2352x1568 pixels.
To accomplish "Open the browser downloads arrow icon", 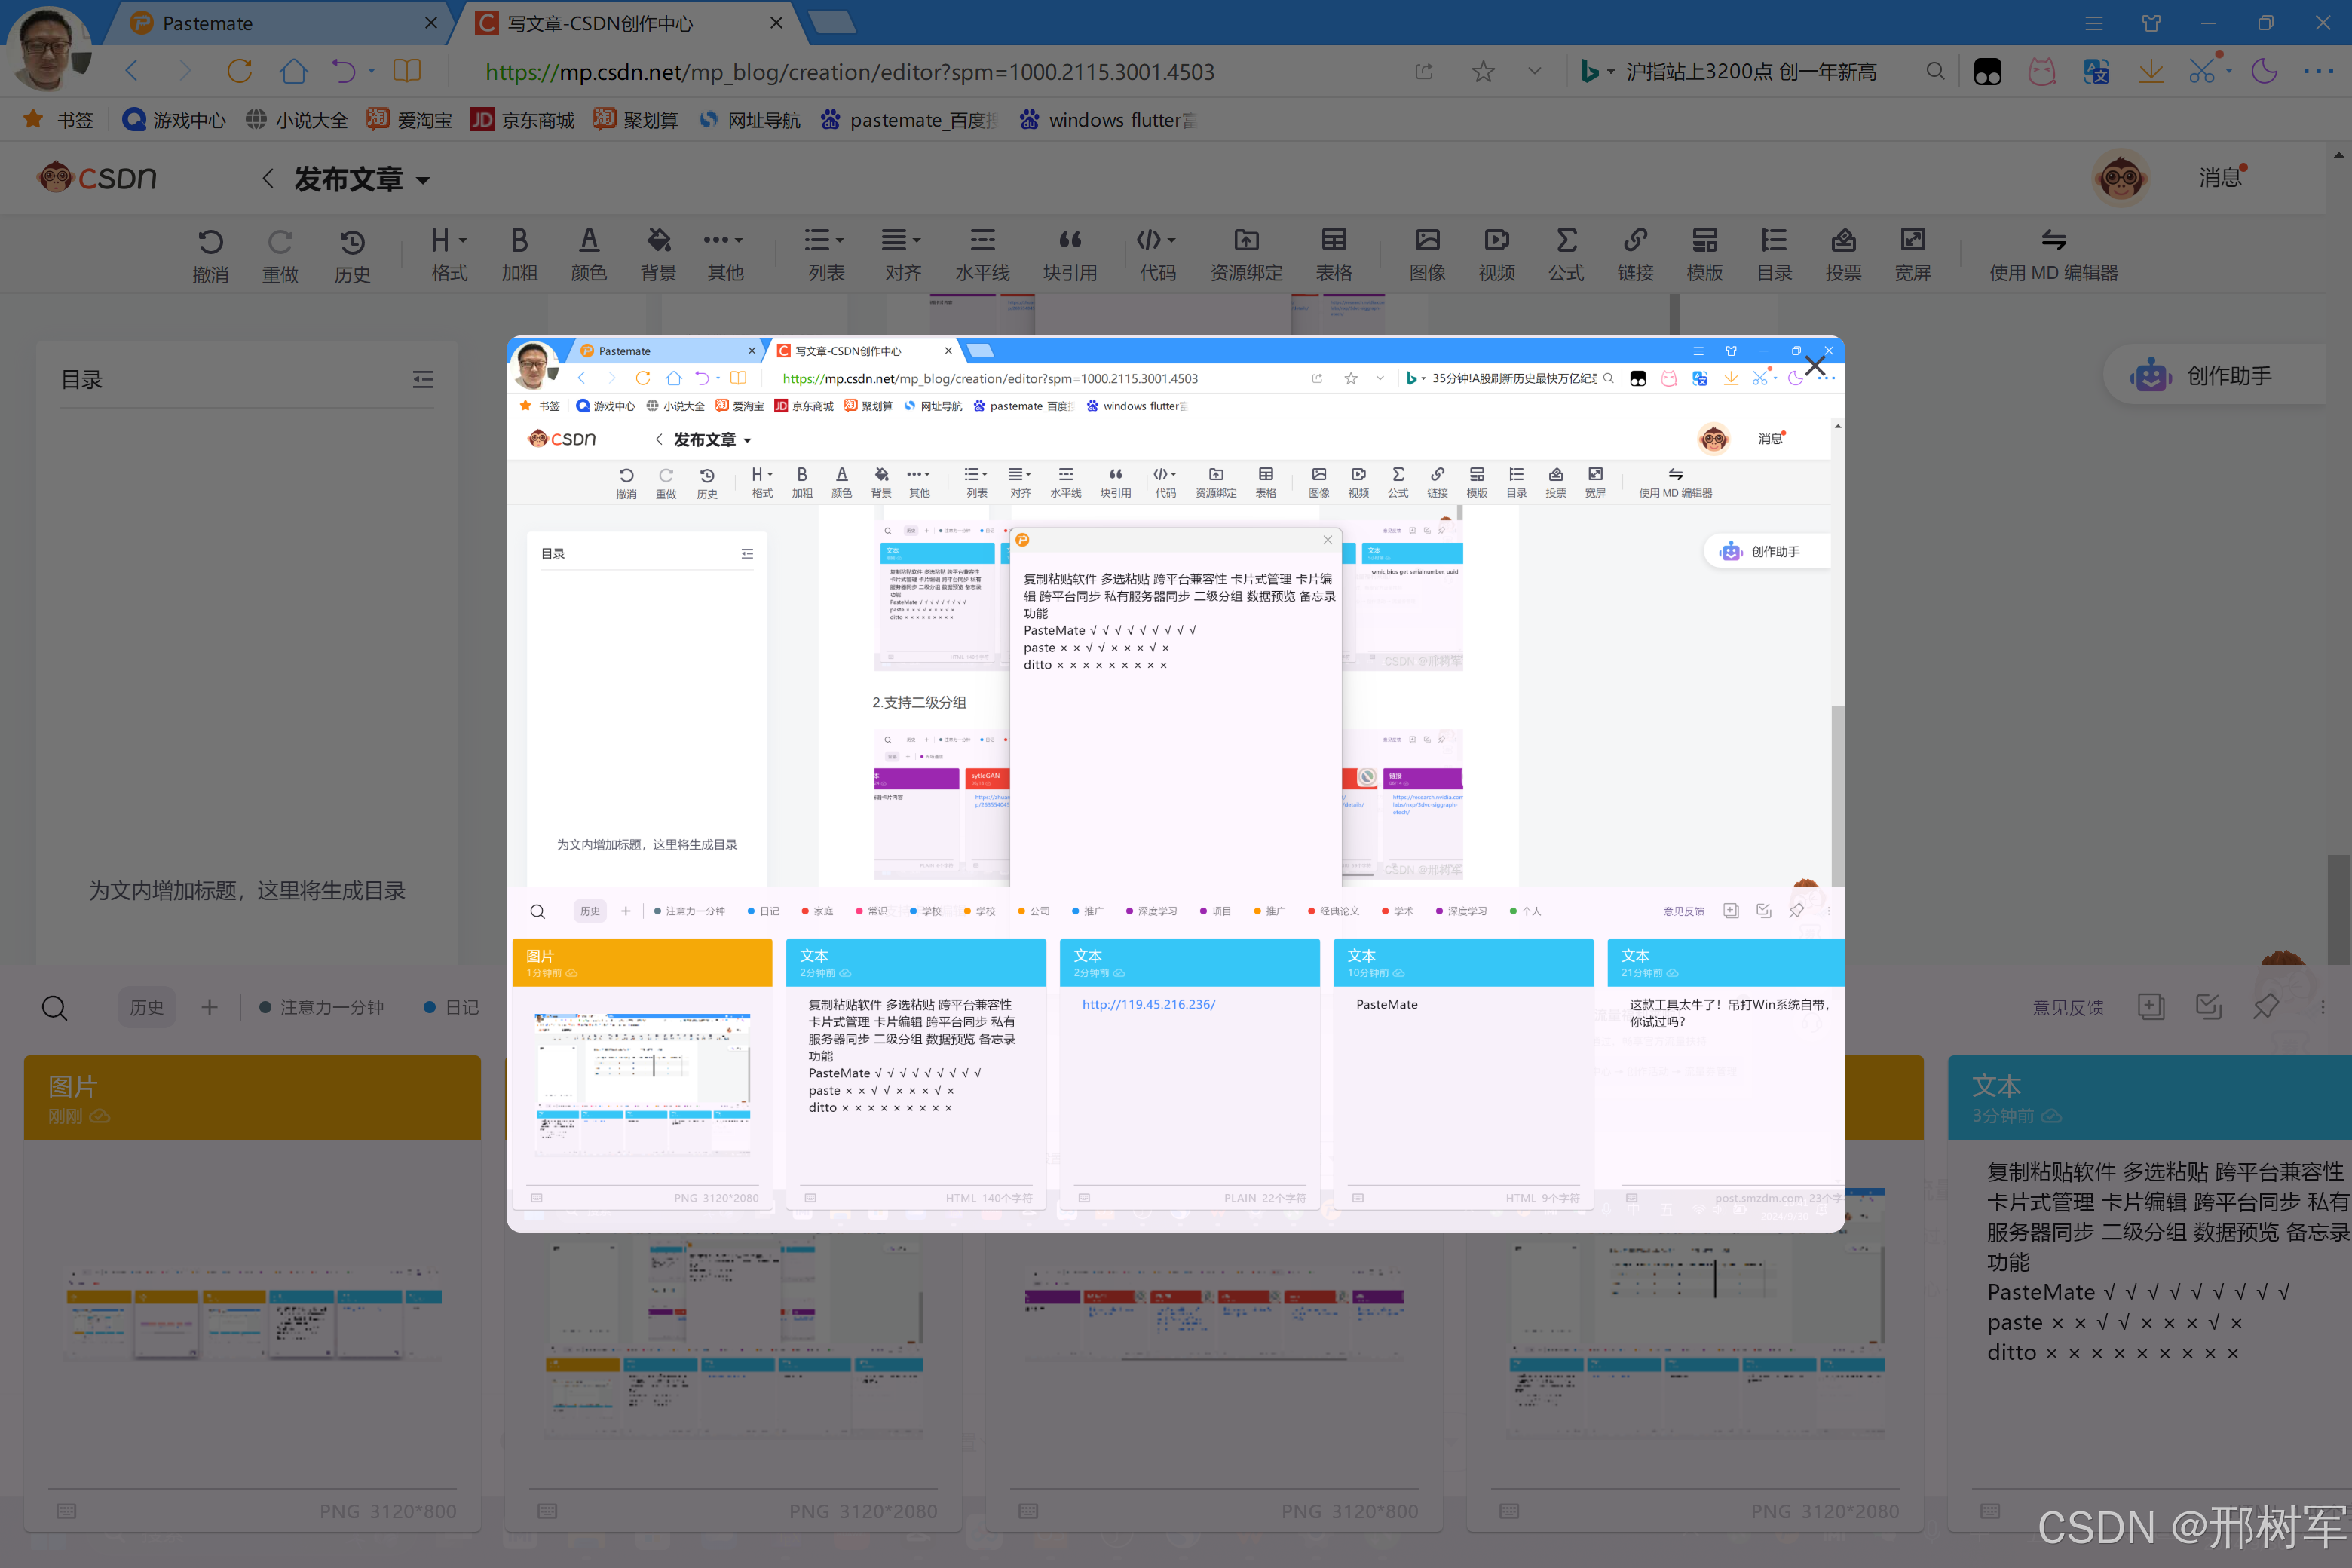I will (2150, 71).
